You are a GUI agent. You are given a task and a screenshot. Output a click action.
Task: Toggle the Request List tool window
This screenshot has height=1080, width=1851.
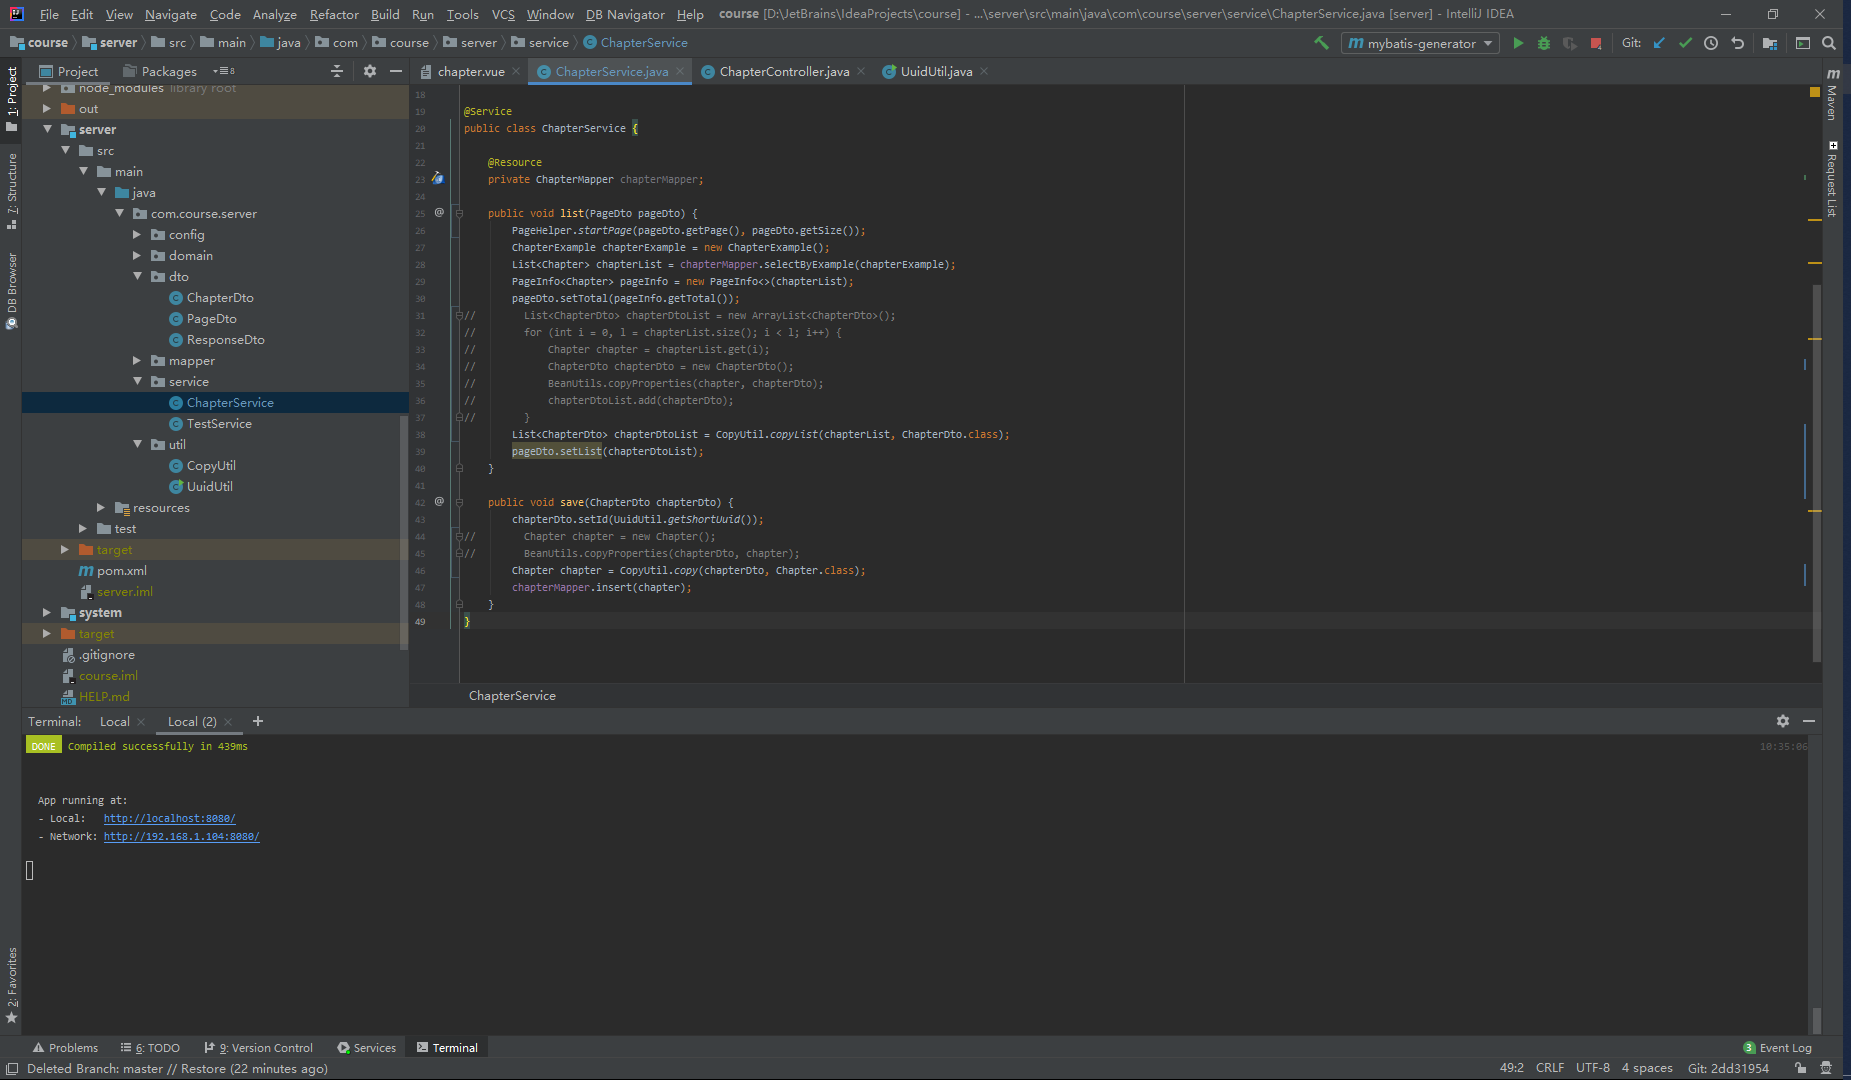pos(1832,180)
